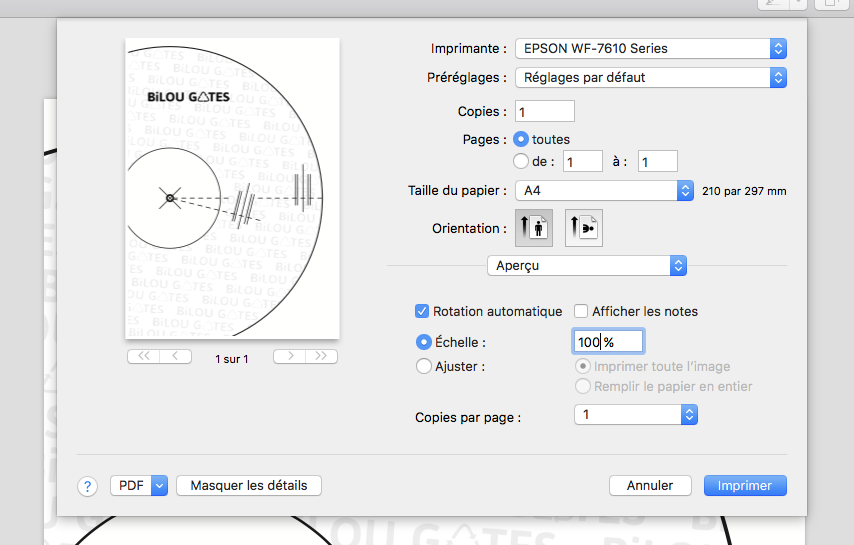The image size is (854, 545).
Task: Go to next preview page
Action: point(289,356)
